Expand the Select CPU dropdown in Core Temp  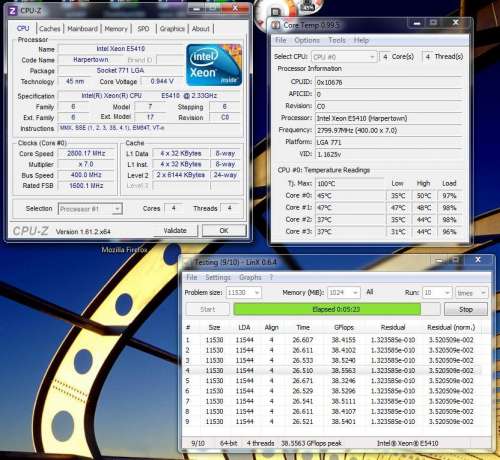pos(344,57)
